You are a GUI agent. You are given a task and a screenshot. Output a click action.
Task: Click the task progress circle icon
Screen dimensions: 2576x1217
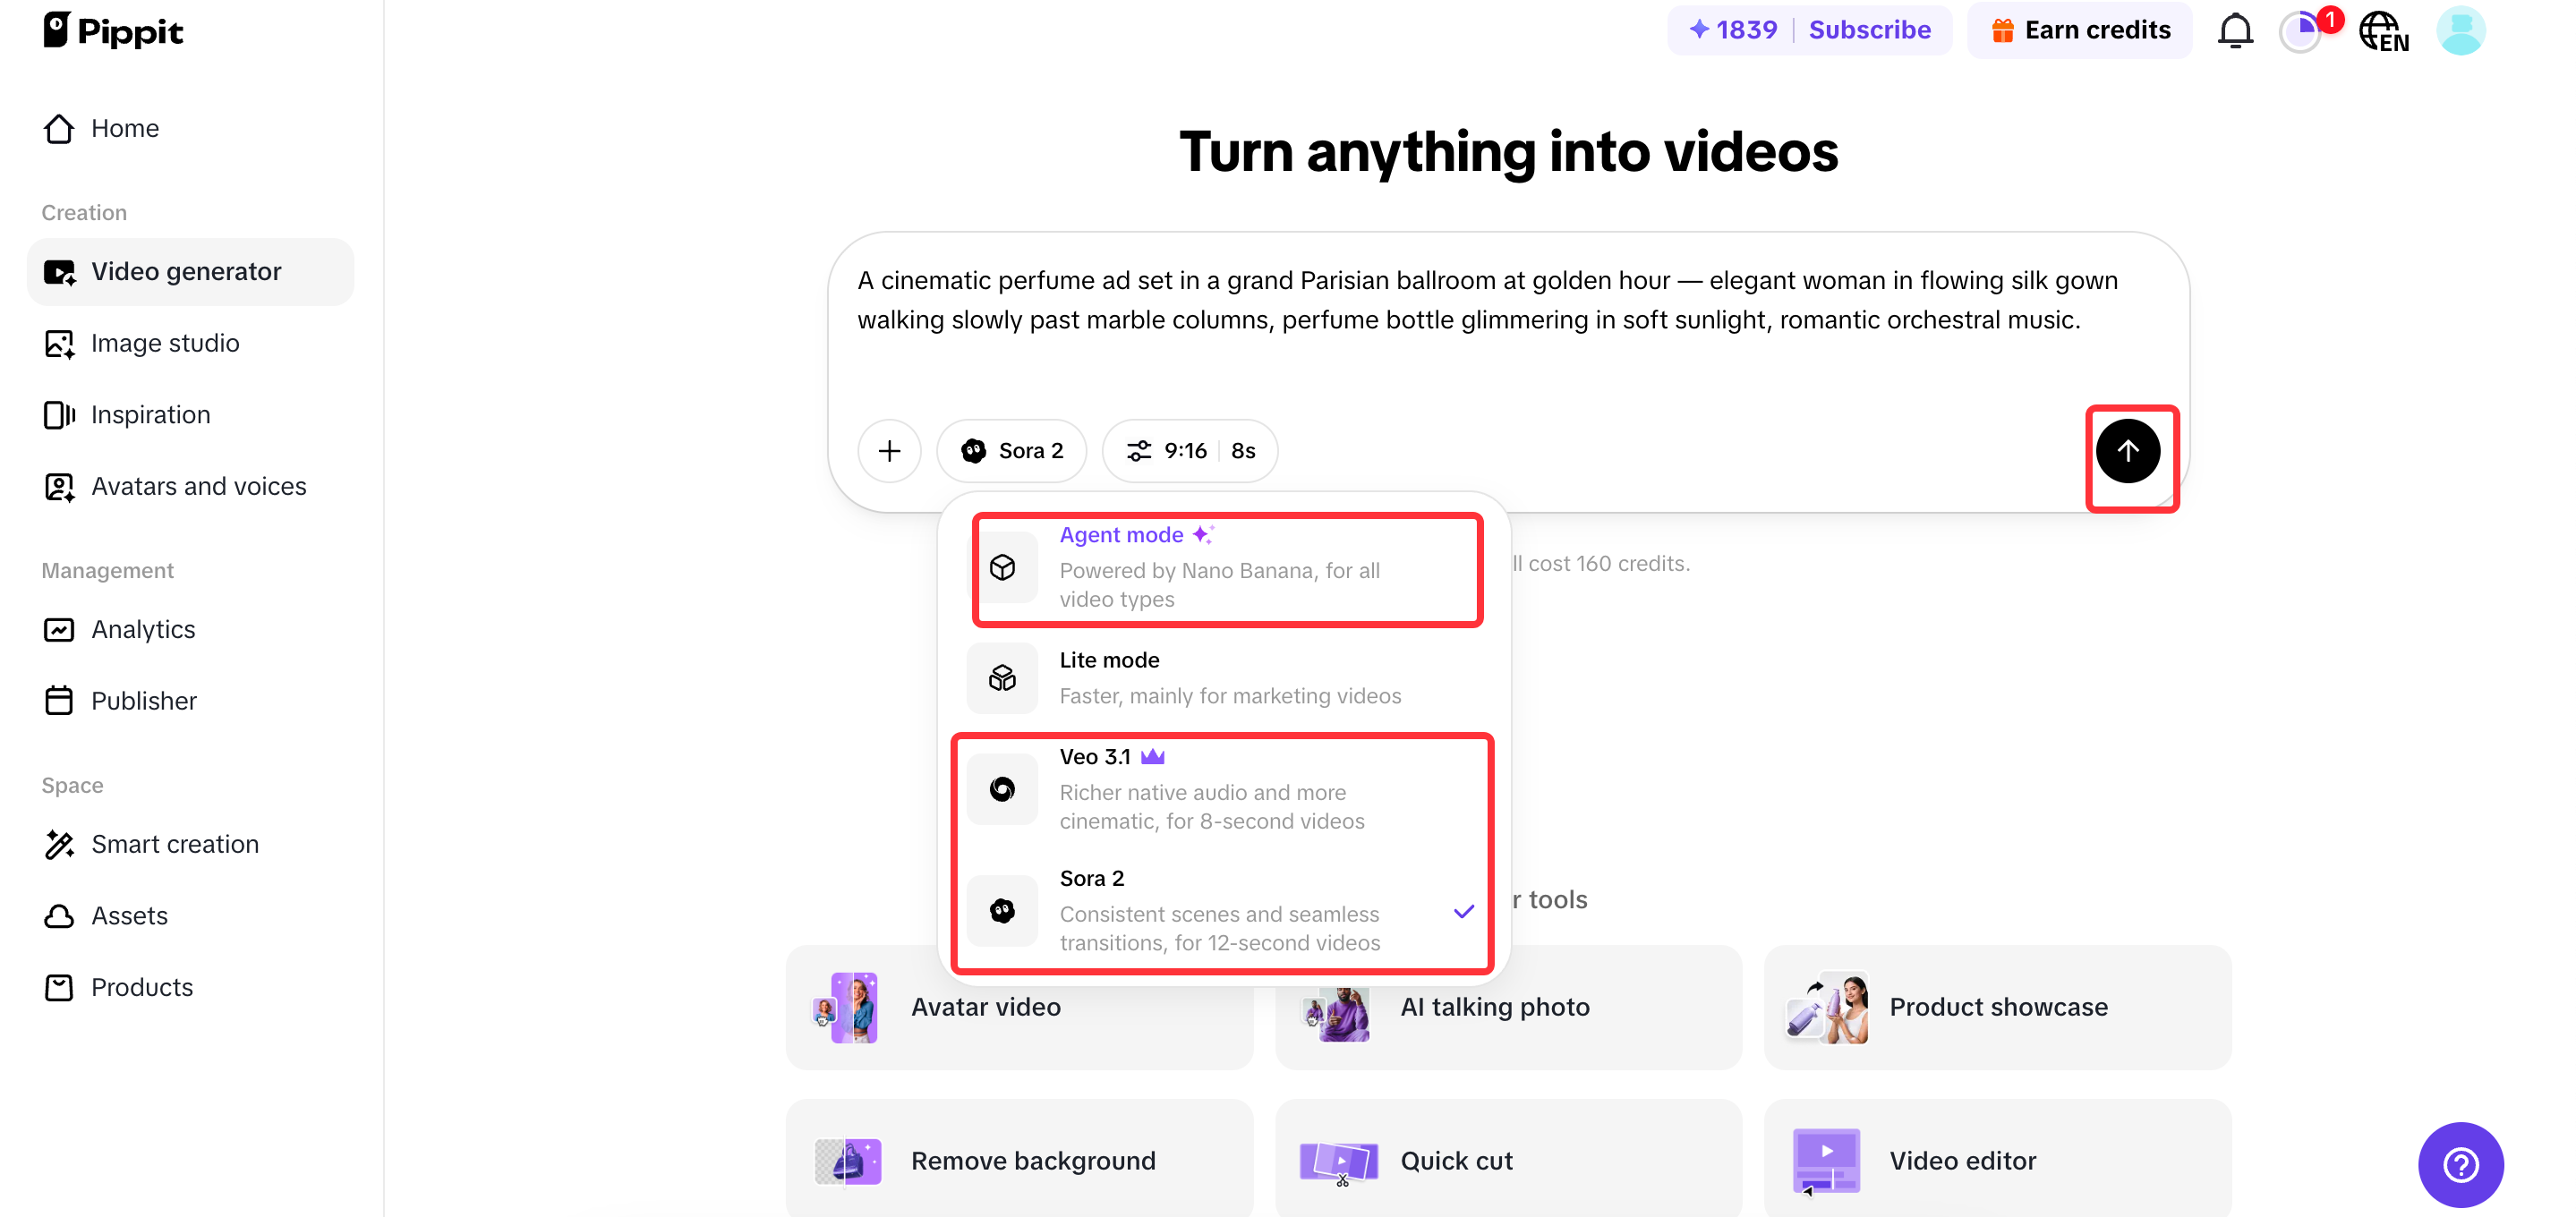point(2299,31)
